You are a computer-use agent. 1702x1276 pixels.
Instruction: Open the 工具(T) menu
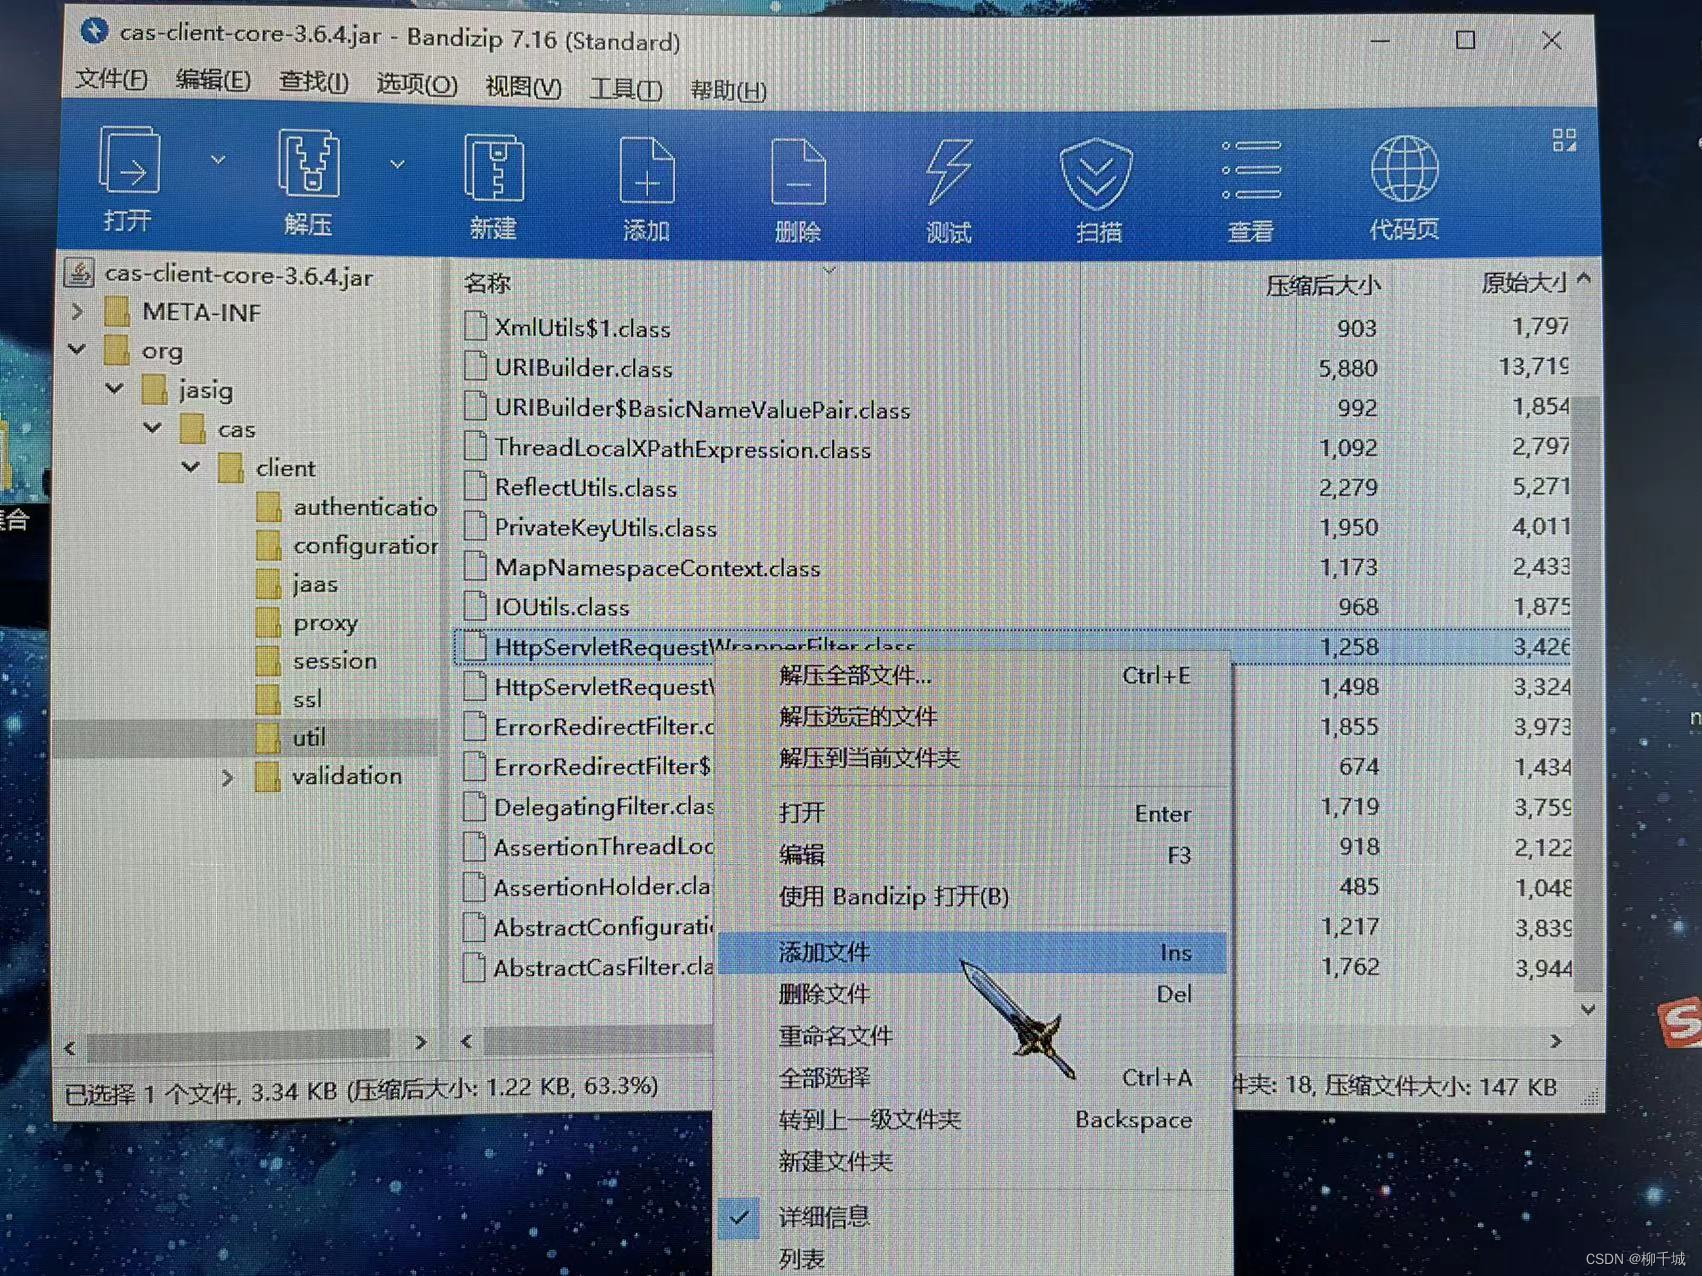coord(626,88)
